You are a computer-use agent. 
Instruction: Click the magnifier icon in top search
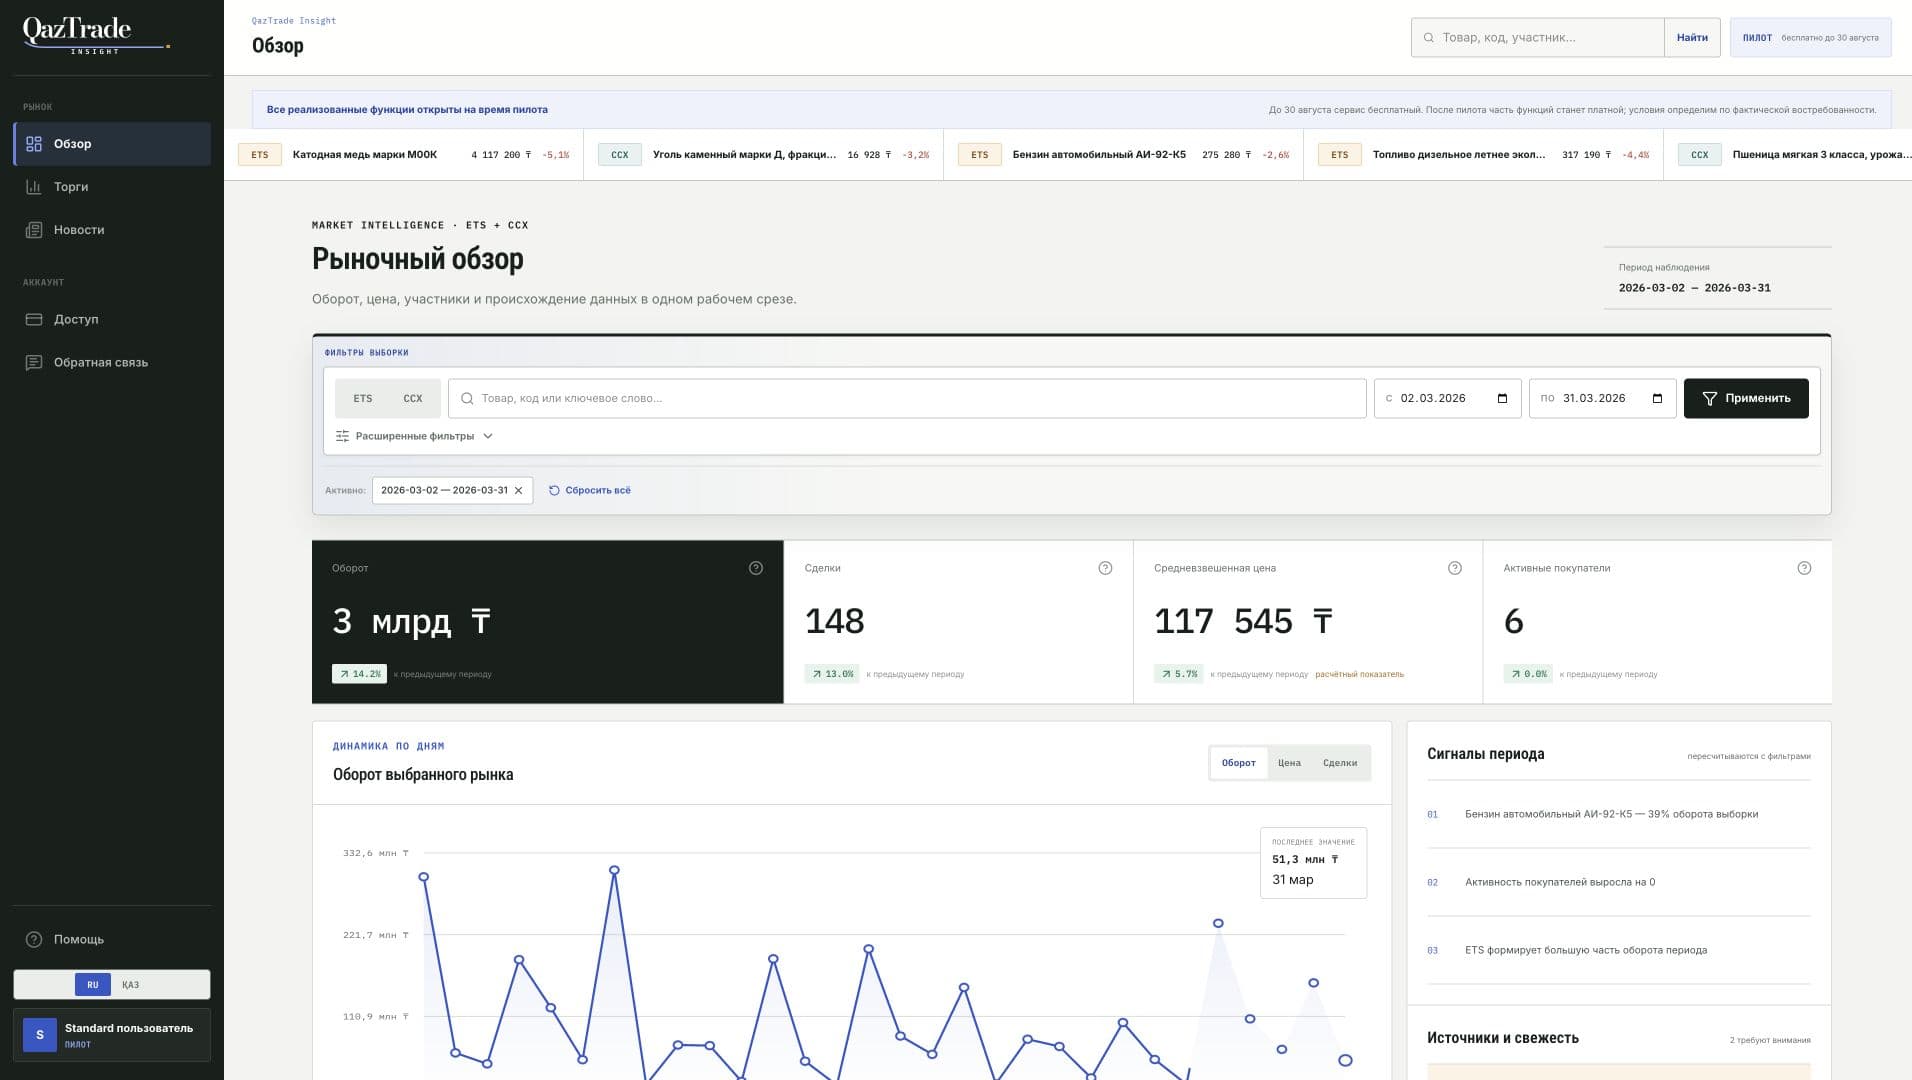coord(1429,38)
